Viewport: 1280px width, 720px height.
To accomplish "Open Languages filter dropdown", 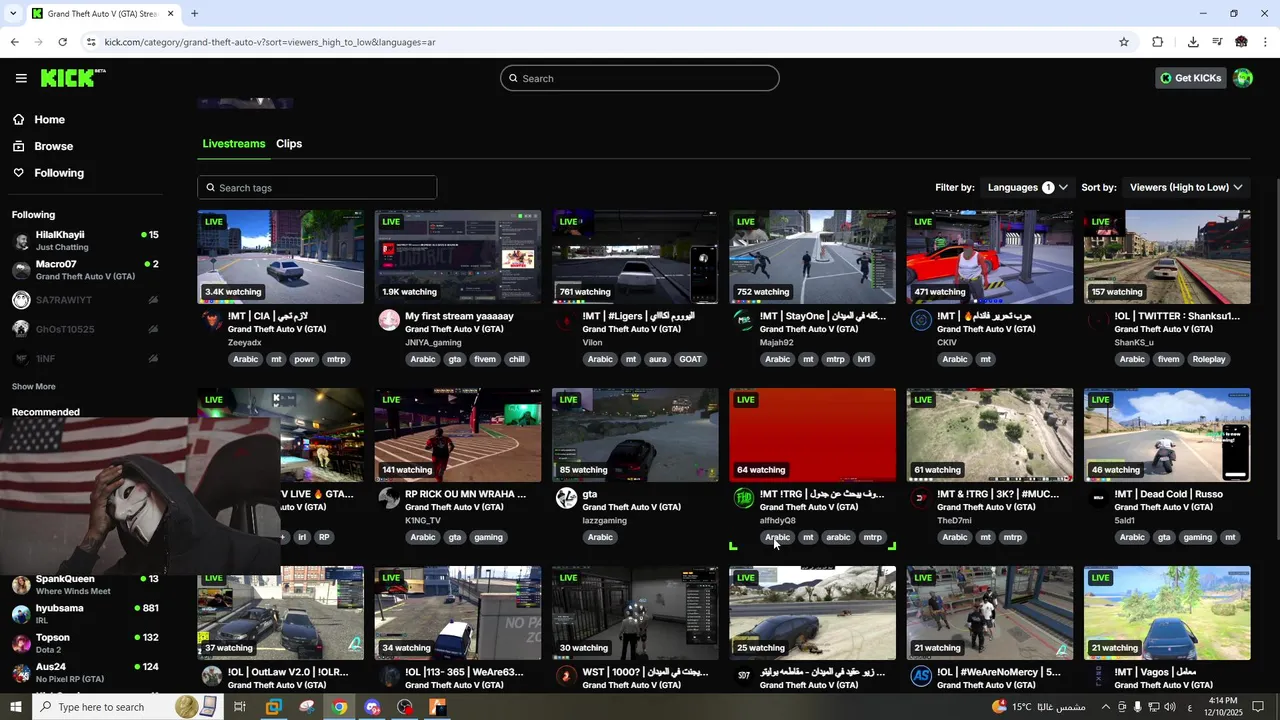I will pyautogui.click(x=1027, y=187).
